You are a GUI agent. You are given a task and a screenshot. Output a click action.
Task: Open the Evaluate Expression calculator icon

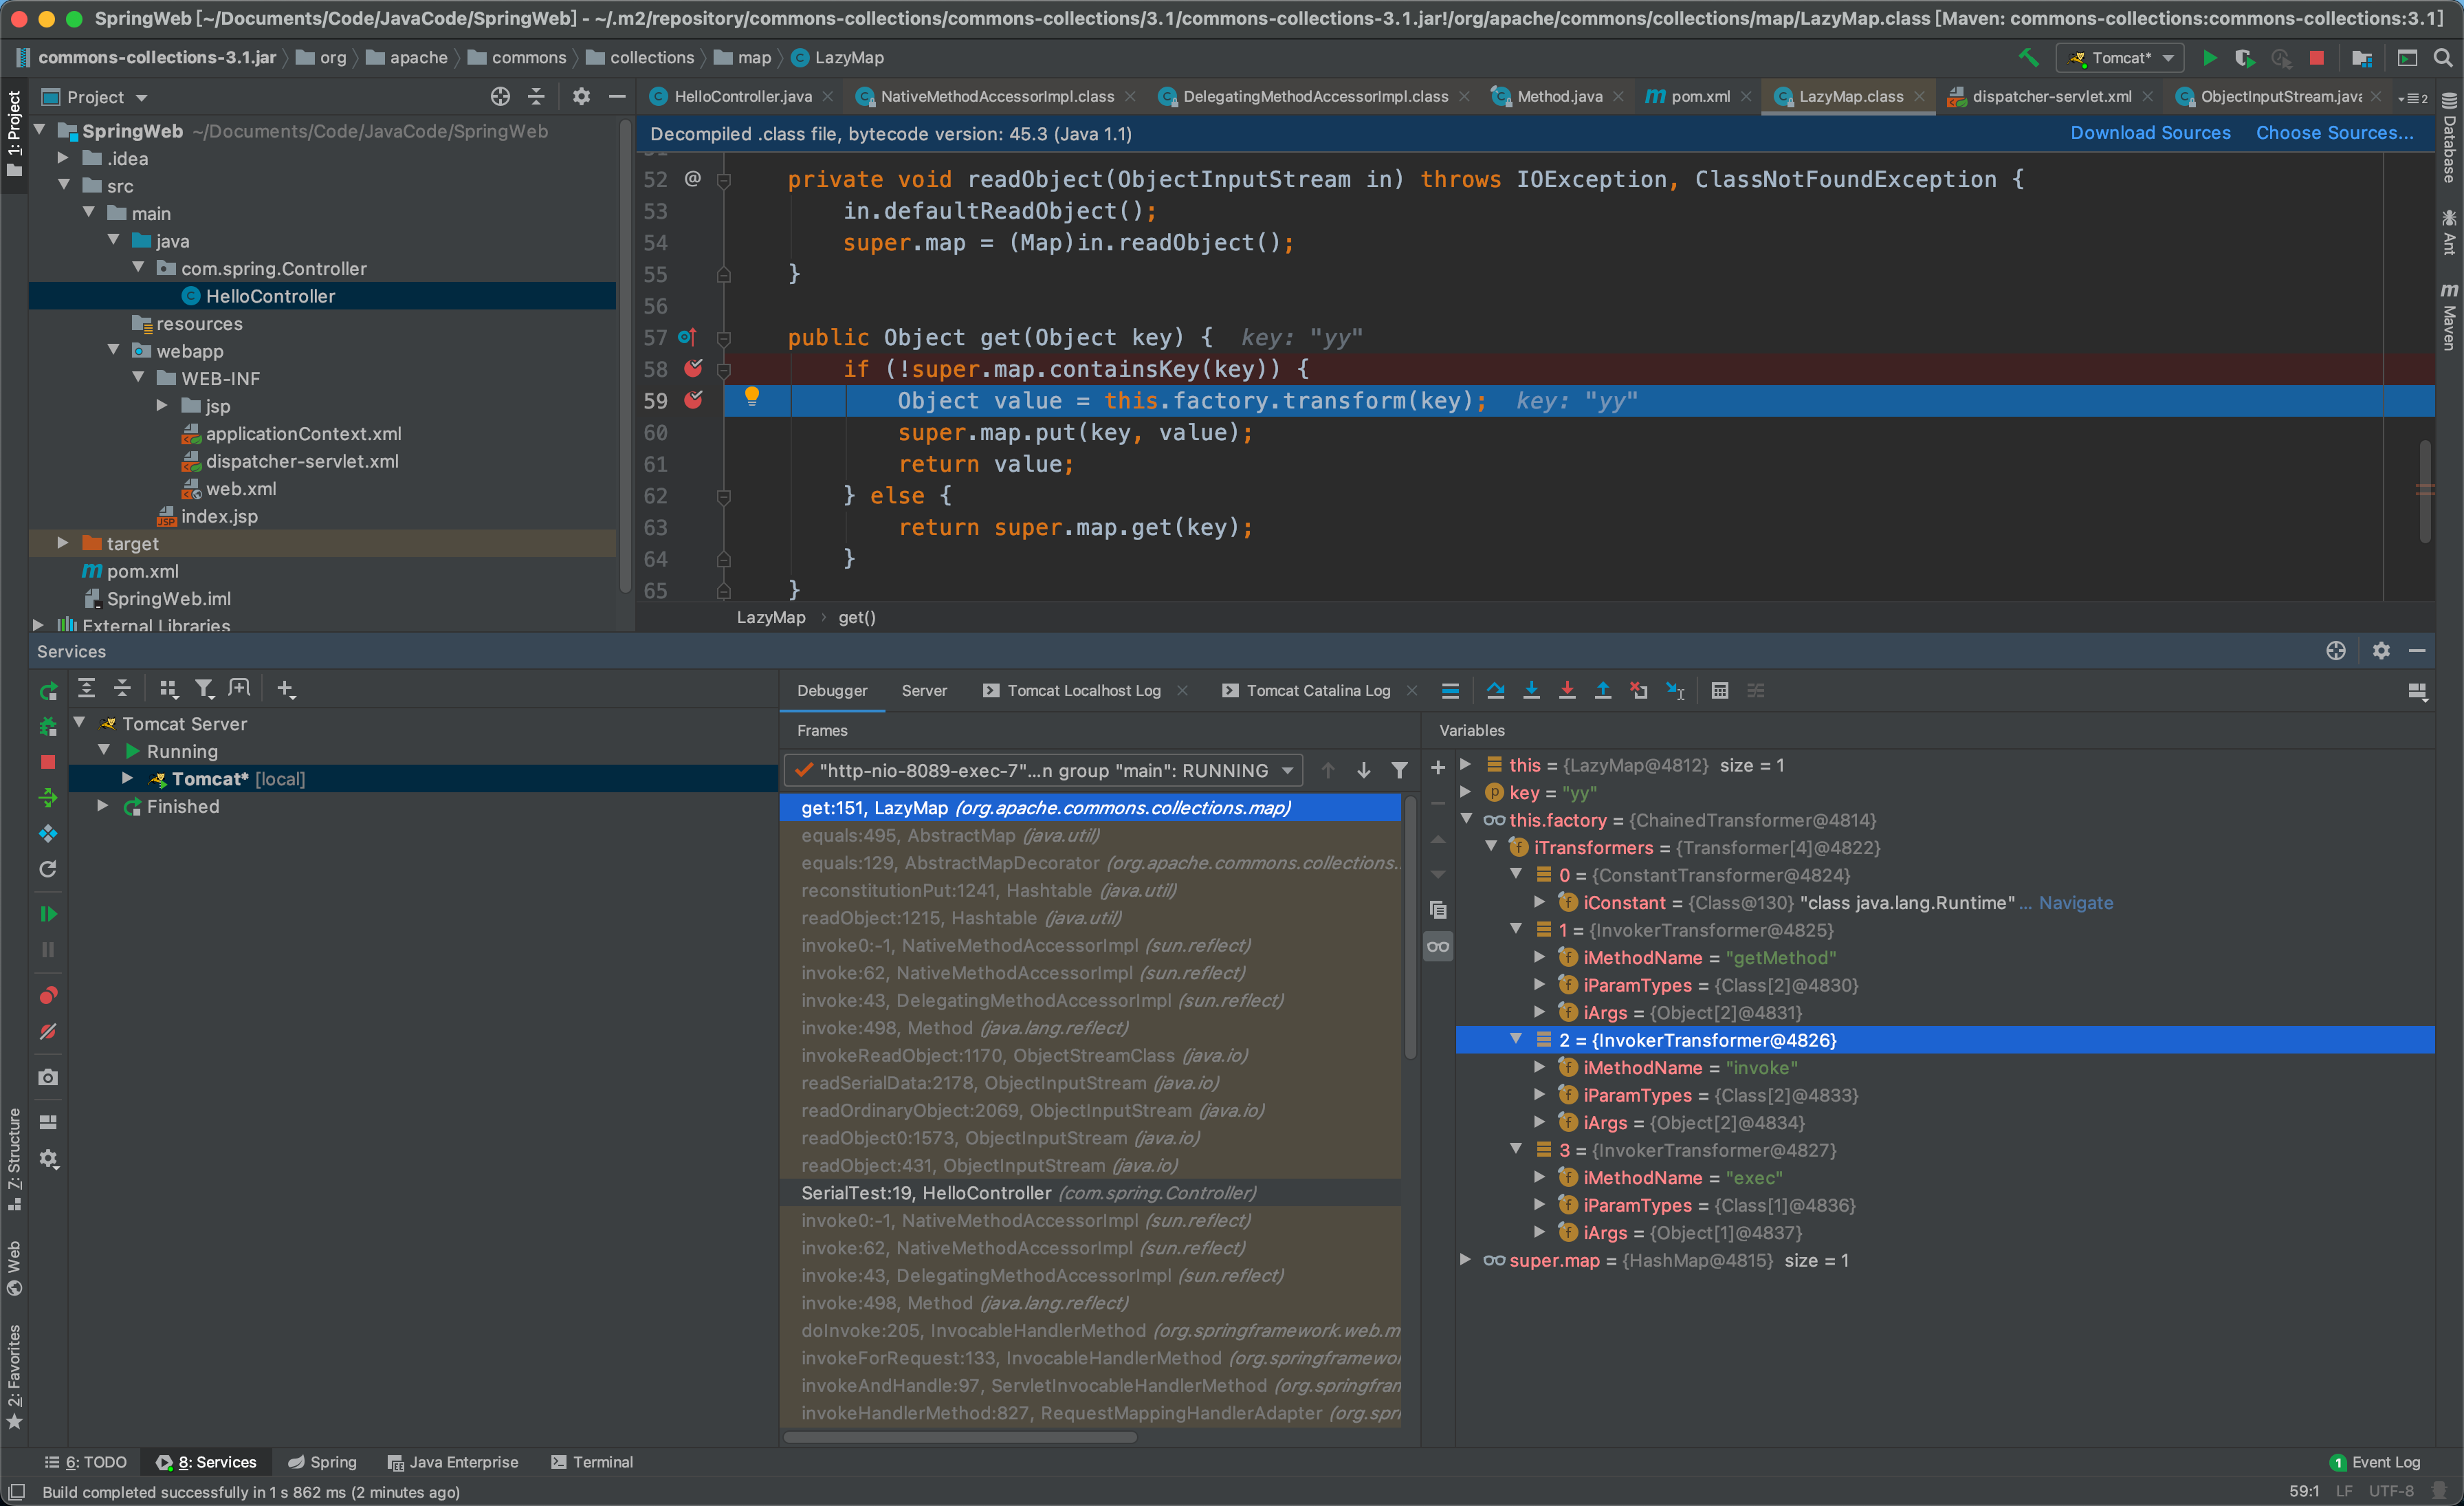pyautogui.click(x=1720, y=690)
